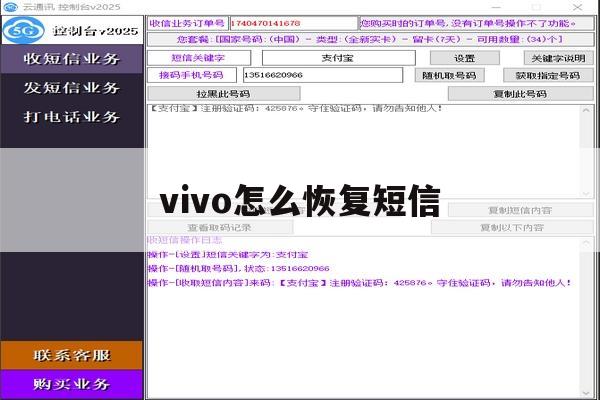Open the 收短信业务 section

[x=72, y=59]
